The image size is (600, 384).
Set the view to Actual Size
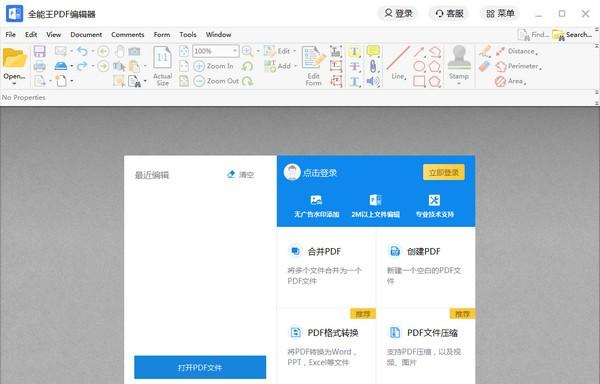click(x=162, y=66)
